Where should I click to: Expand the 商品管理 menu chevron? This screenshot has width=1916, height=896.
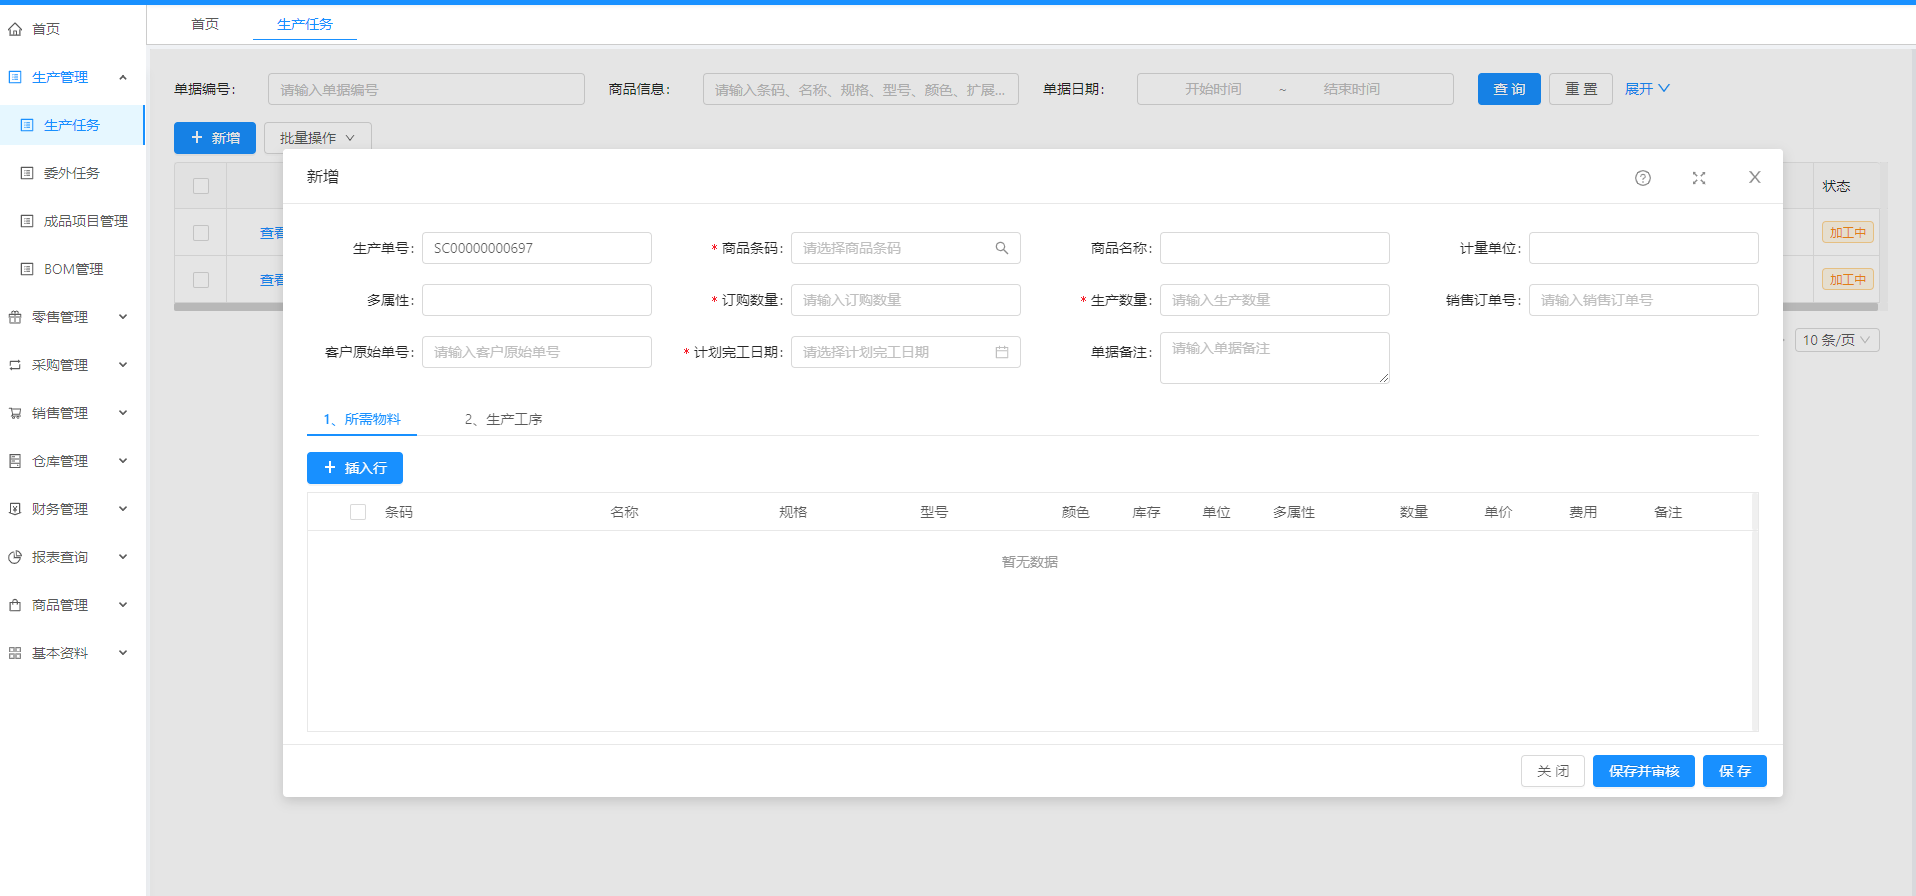pyautogui.click(x=123, y=605)
